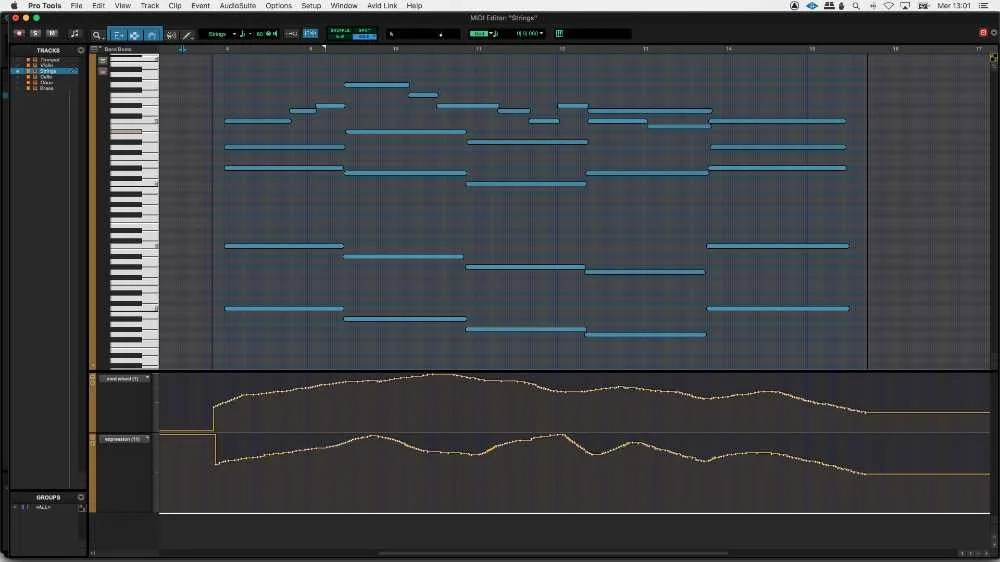Screen dimensions: 1000x562
Task: Select the Selector tool
Action: [x=135, y=35]
